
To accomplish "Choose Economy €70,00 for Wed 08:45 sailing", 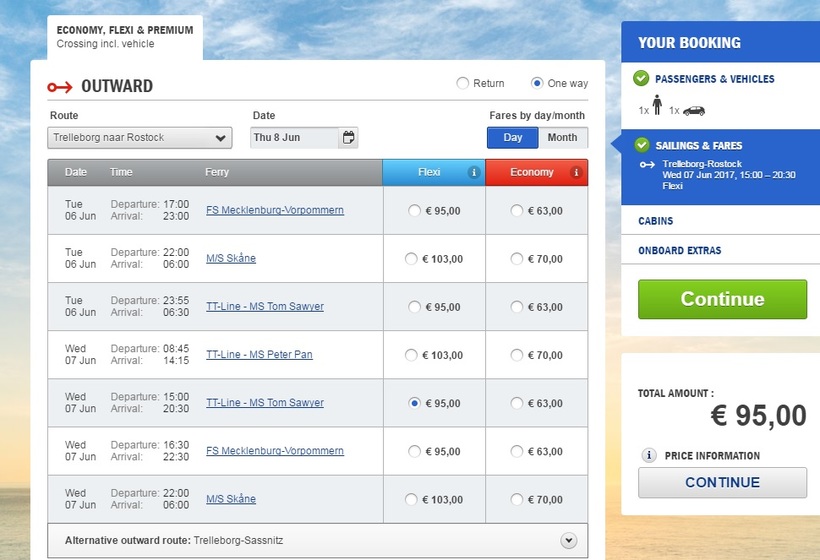I will coord(517,355).
